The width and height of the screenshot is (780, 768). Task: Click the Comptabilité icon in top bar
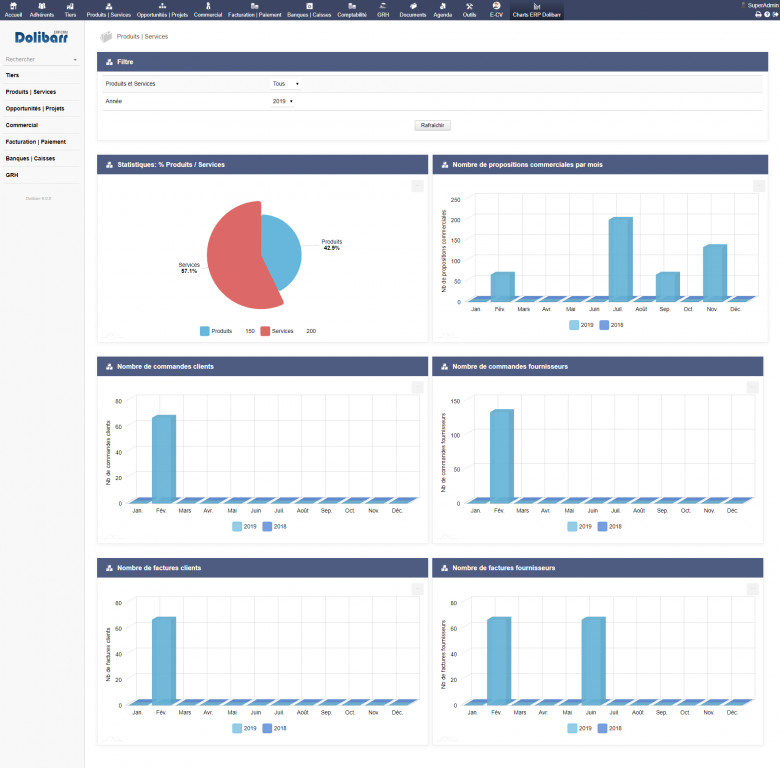[x=351, y=7]
